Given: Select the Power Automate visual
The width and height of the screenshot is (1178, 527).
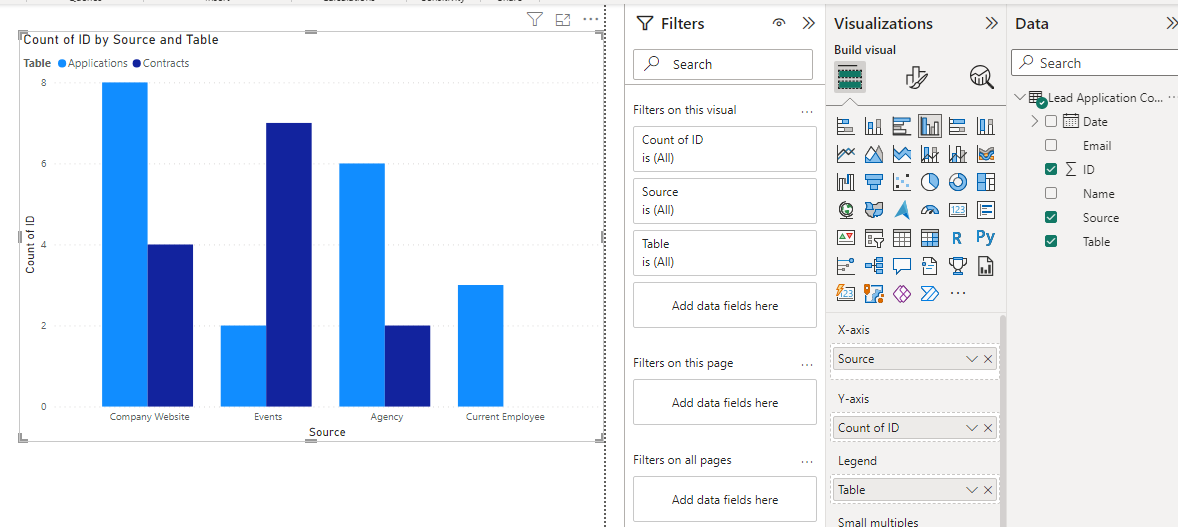Looking at the screenshot, I should (x=929, y=292).
